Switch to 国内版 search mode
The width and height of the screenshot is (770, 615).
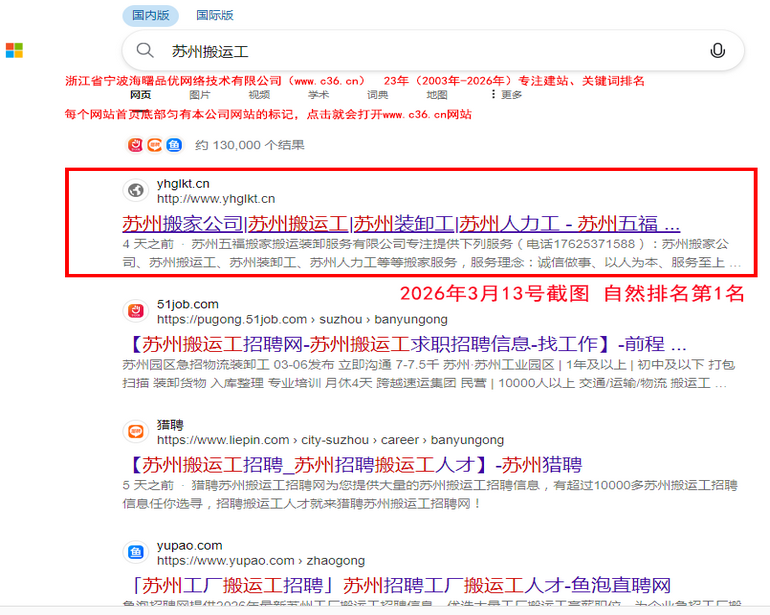pos(151,15)
